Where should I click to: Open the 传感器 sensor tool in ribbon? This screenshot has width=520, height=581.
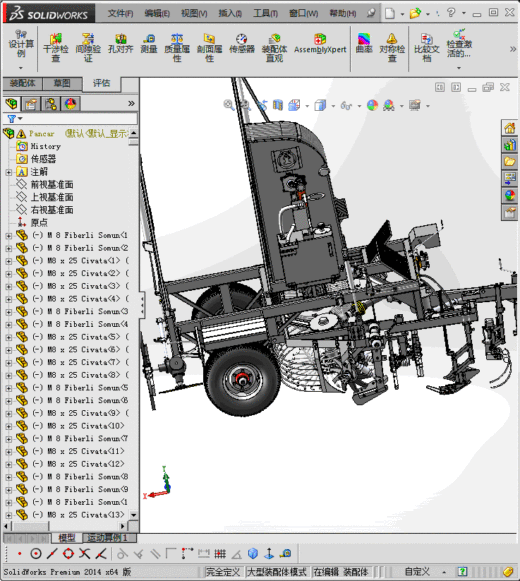pyautogui.click(x=242, y=44)
